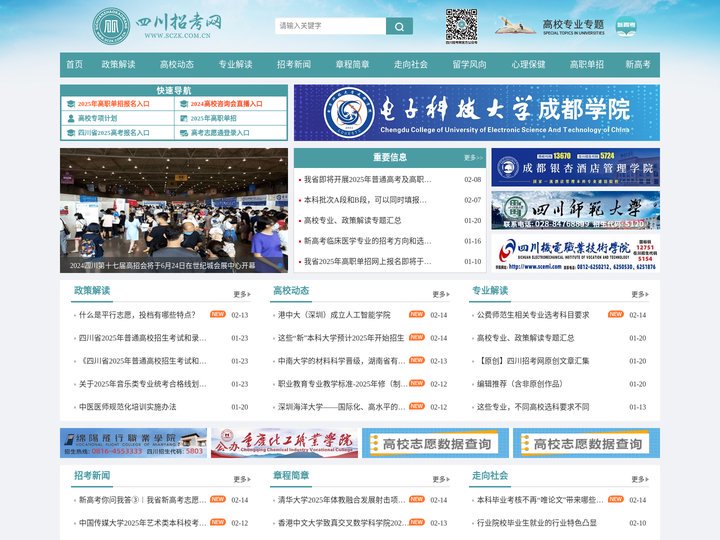This screenshot has height=540, width=720.
Task: Open 绵阳飞行职业学院 banner
Action: coord(133,443)
